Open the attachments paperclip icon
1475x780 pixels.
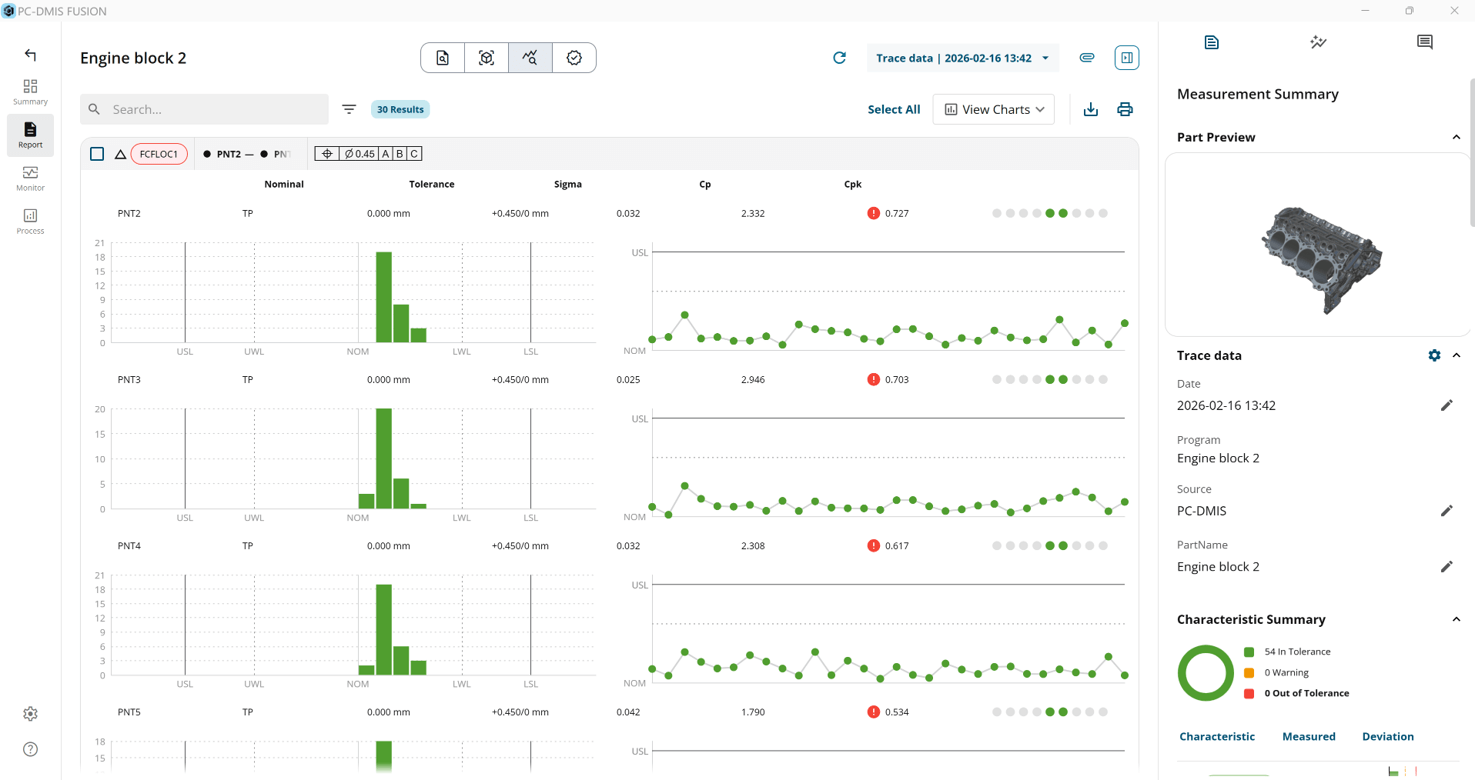(1087, 58)
